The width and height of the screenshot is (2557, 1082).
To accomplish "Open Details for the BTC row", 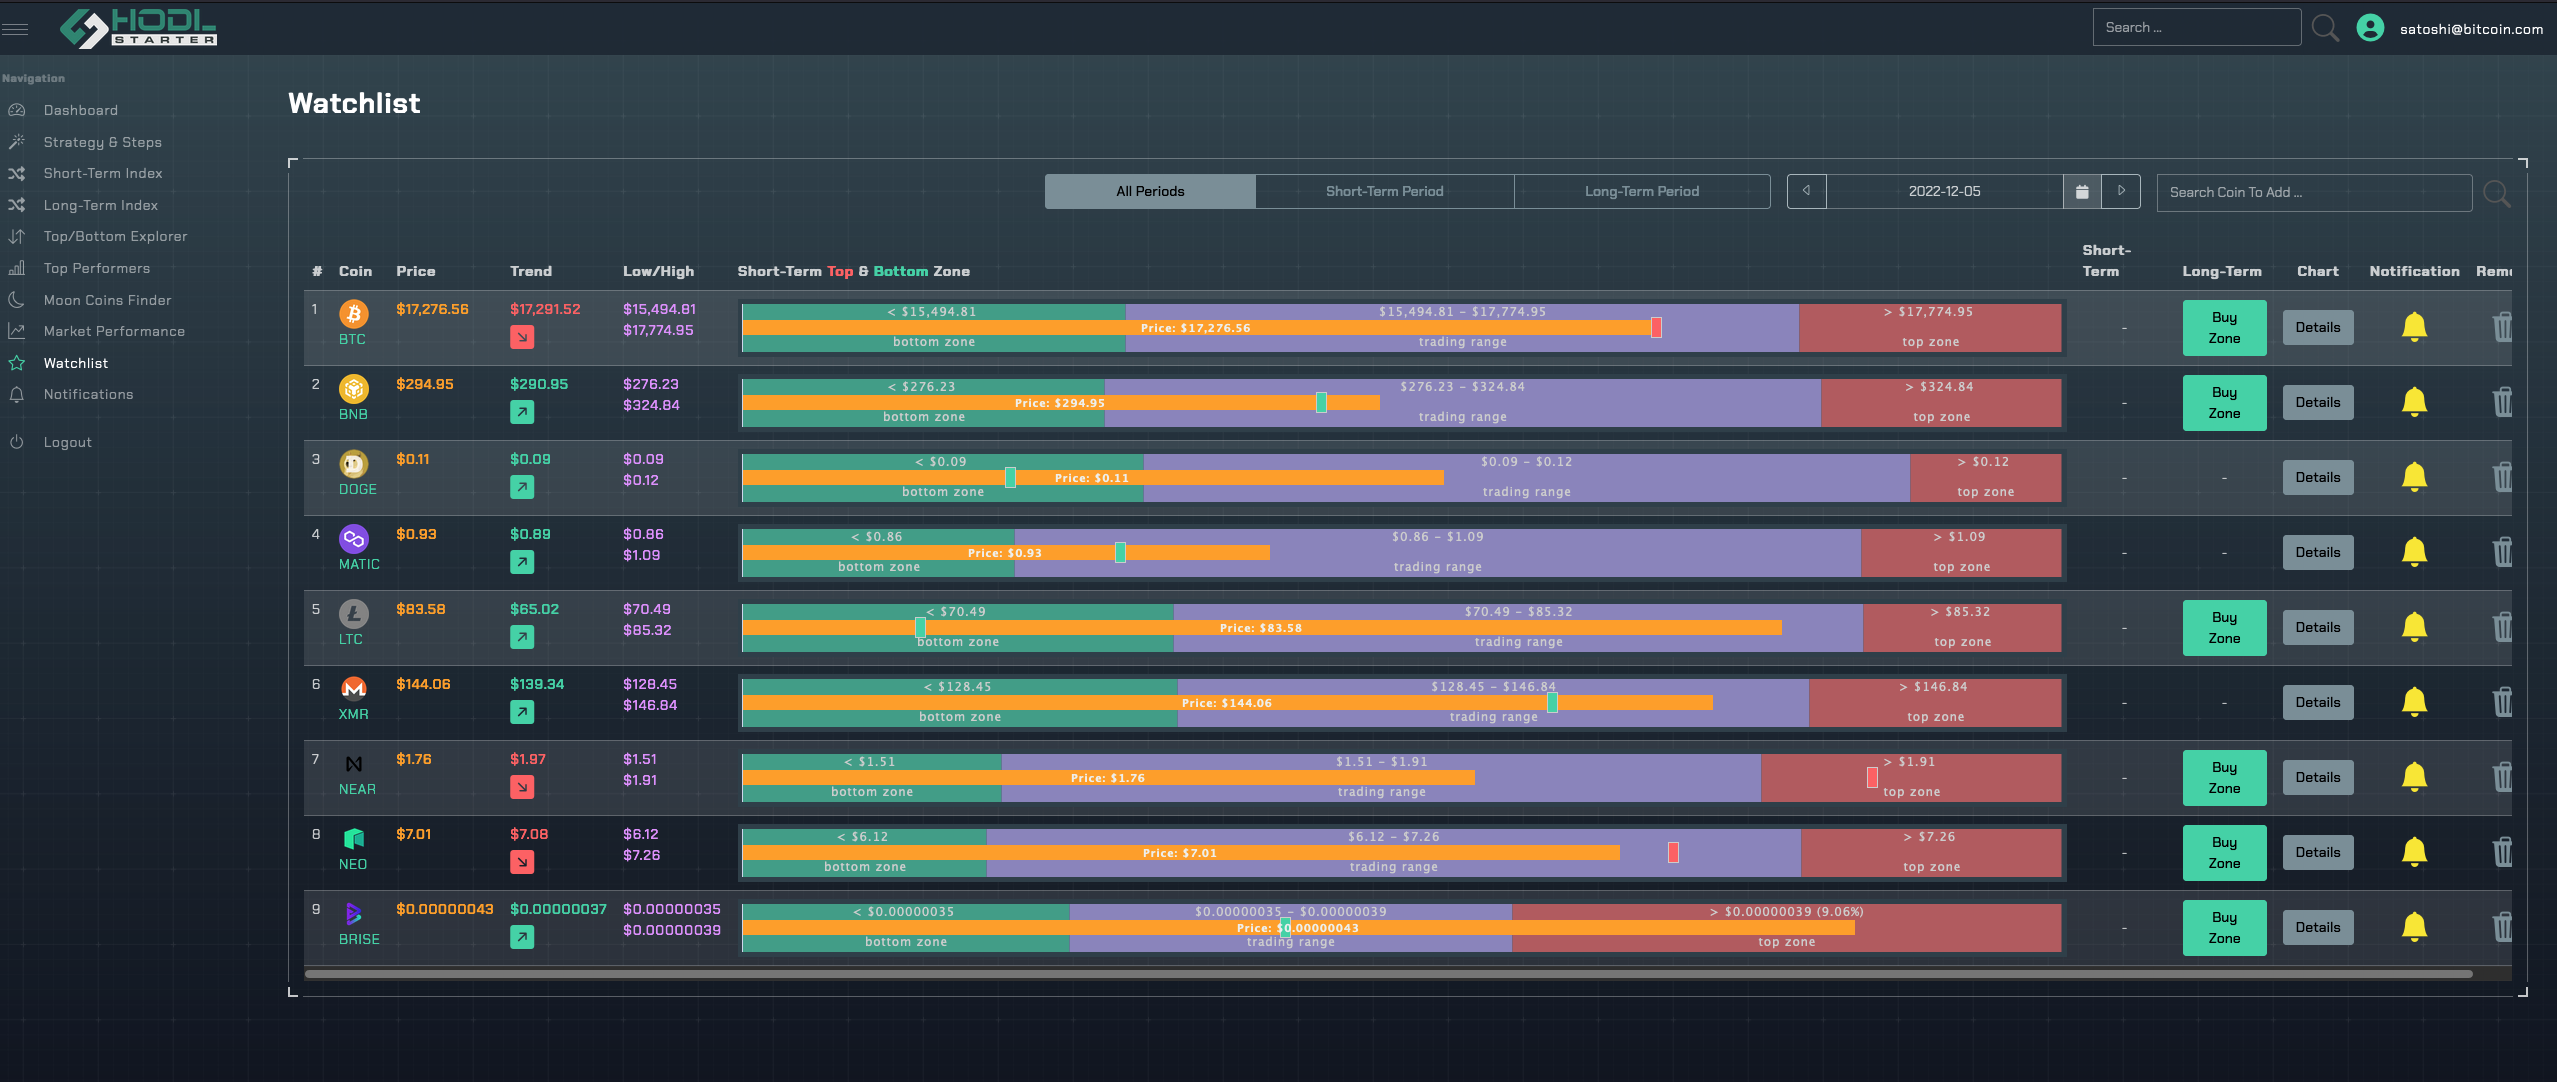I will click(2318, 327).
